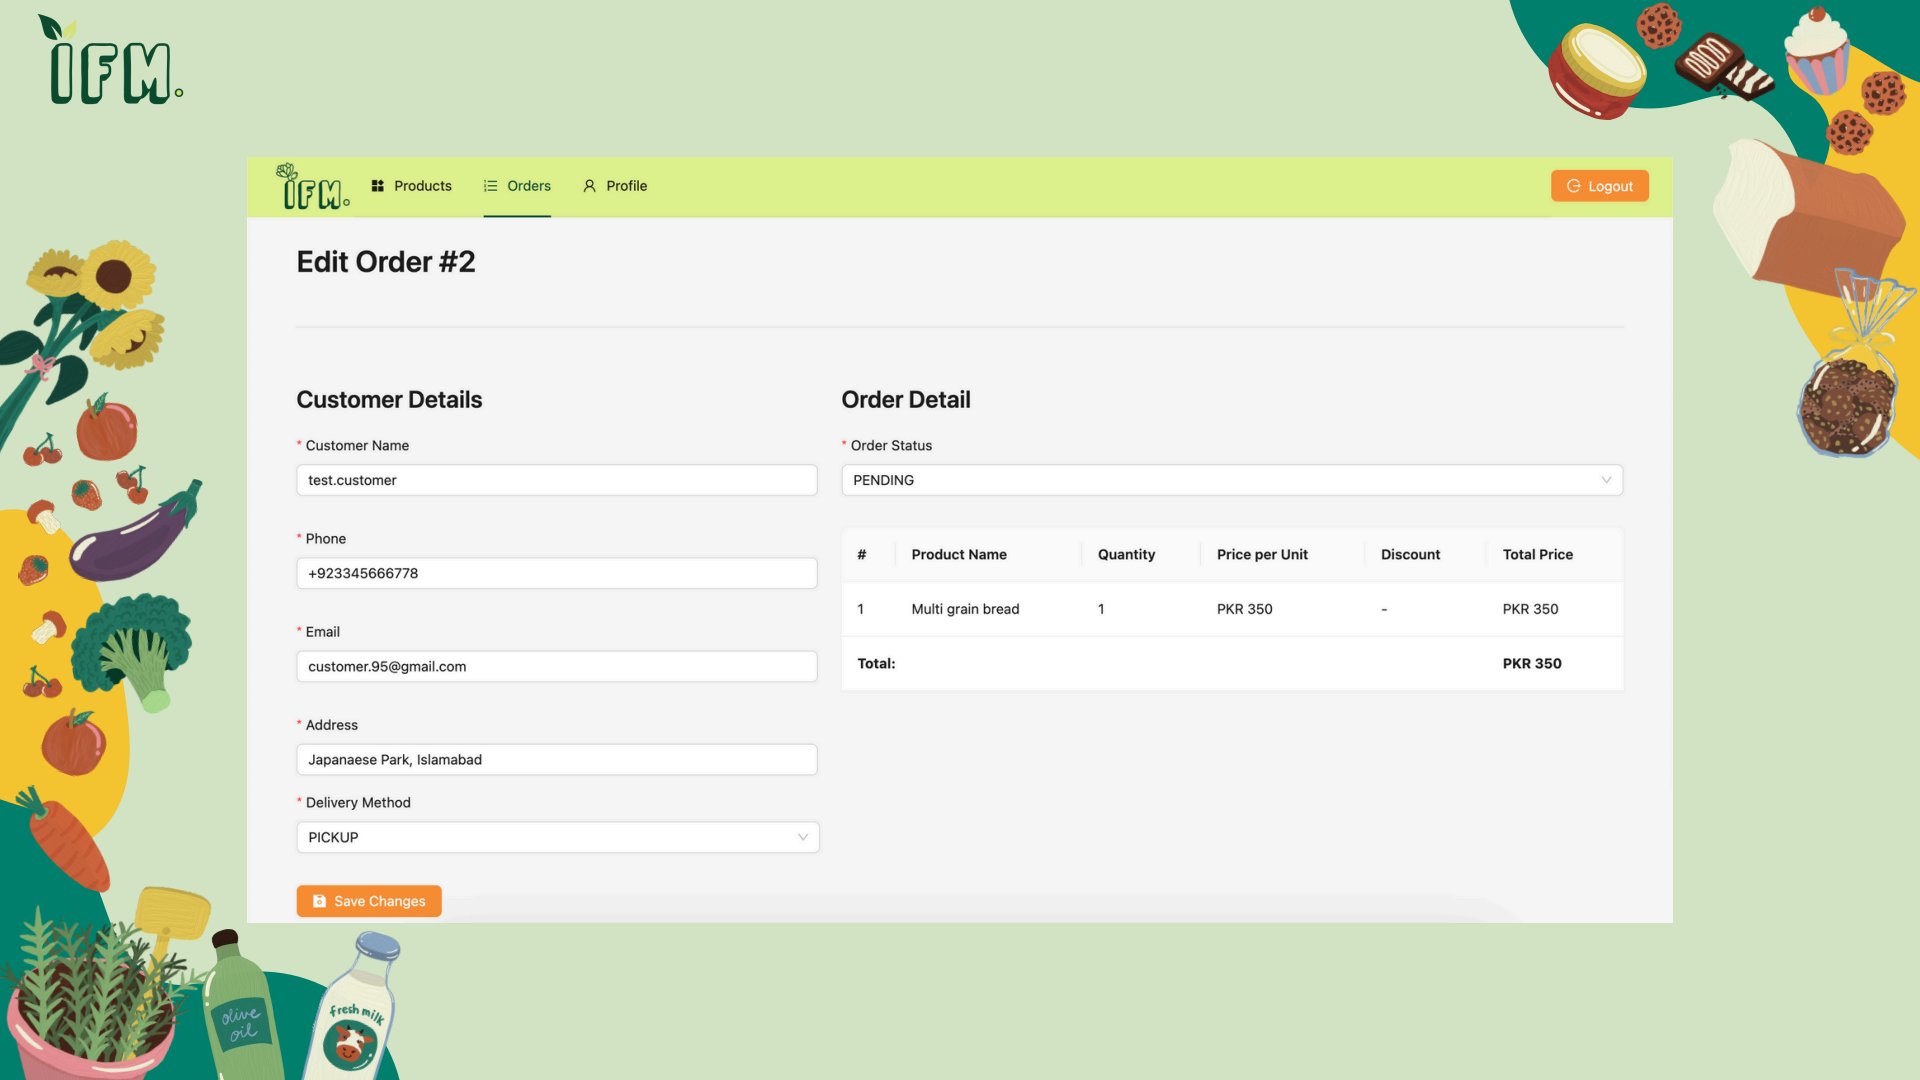The image size is (1920, 1080).
Task: Open the Products menu tab
Action: 422,186
